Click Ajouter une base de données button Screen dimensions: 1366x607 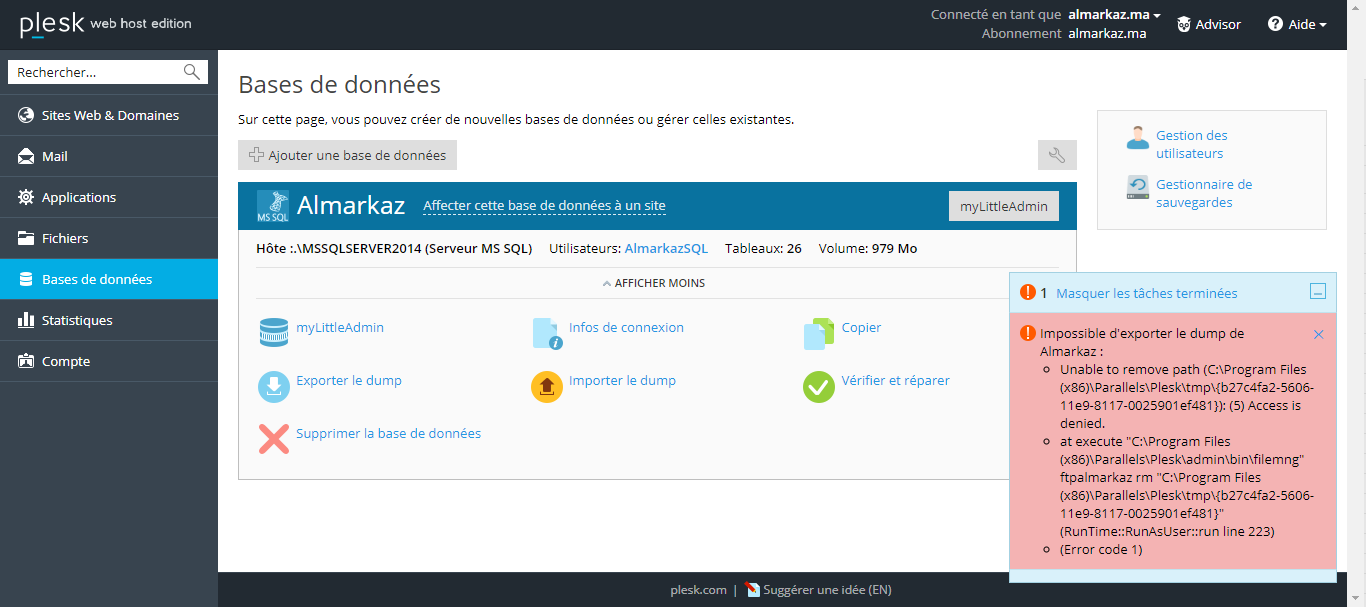(347, 155)
